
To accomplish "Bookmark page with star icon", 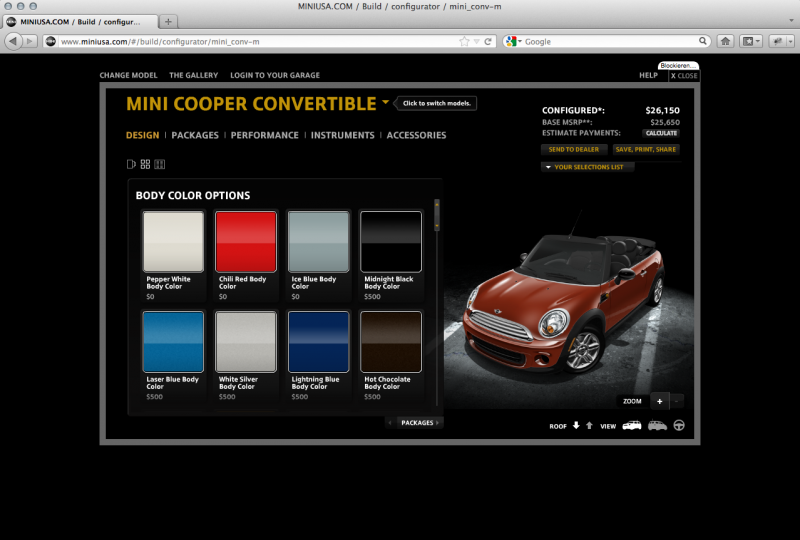I will 464,41.
